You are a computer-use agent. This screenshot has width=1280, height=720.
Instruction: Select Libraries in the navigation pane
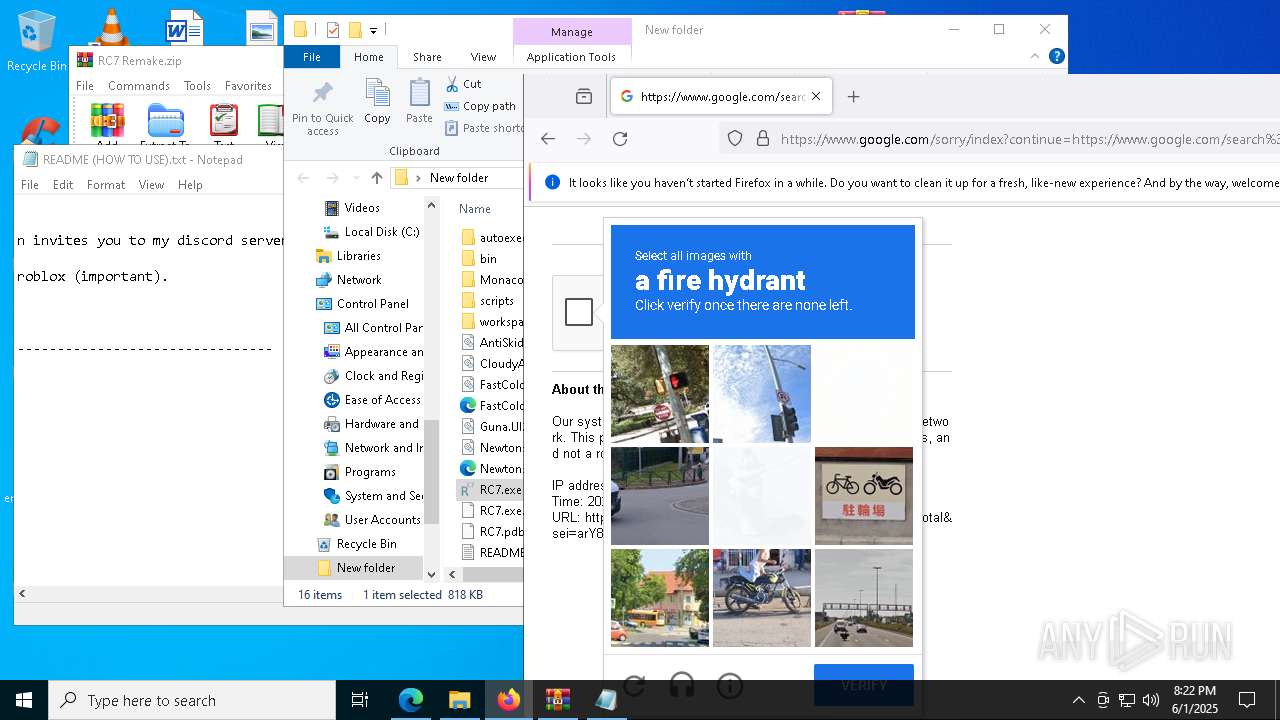358,256
